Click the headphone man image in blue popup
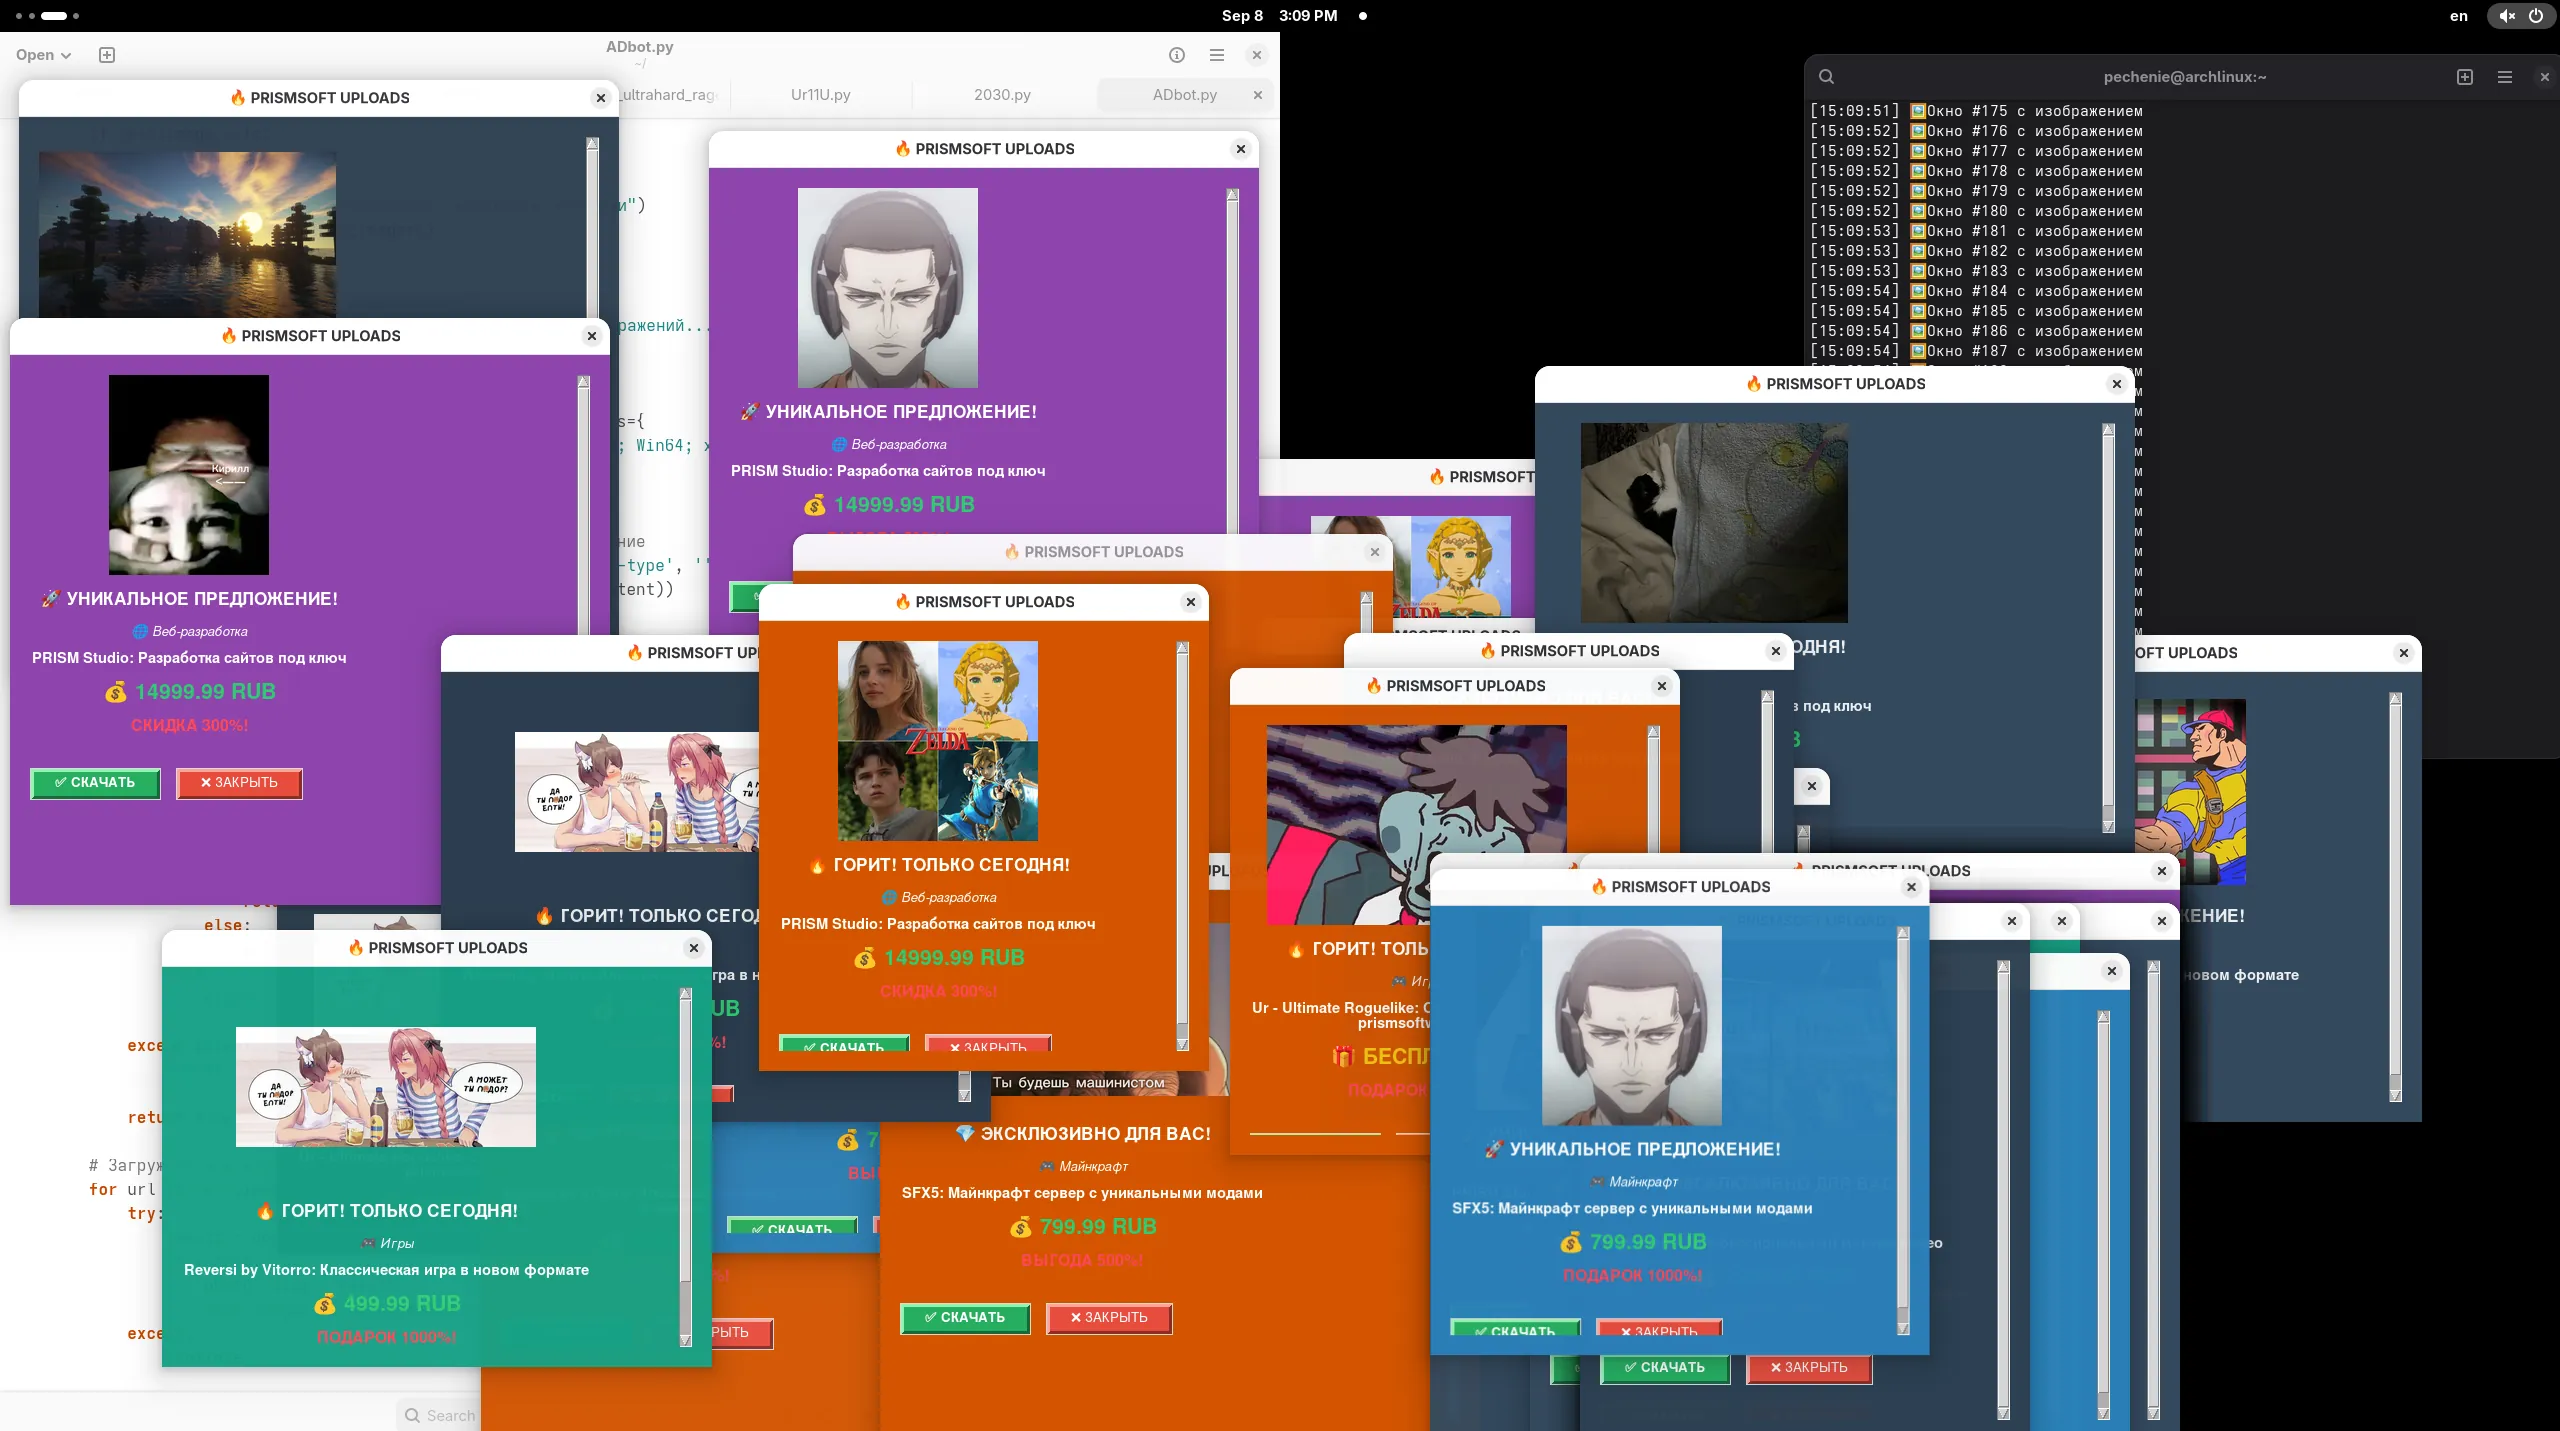This screenshot has height=1431, width=2560. pos(1632,1026)
